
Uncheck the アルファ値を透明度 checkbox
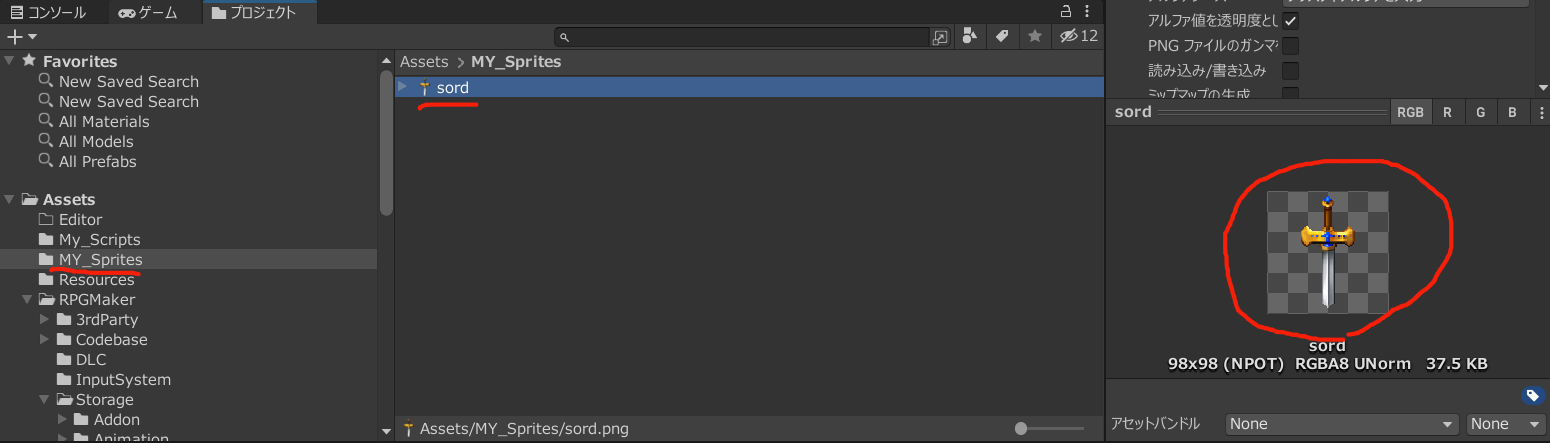(x=1291, y=20)
